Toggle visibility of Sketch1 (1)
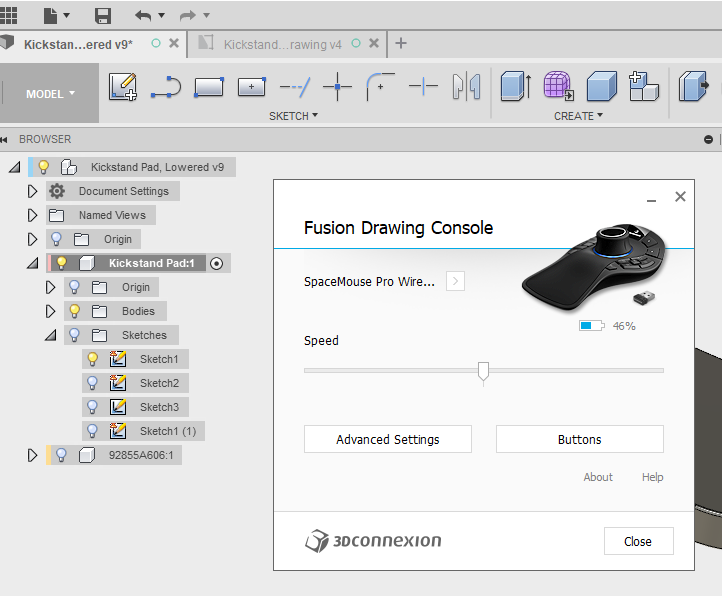This screenshot has height=596, width=722. 93,431
